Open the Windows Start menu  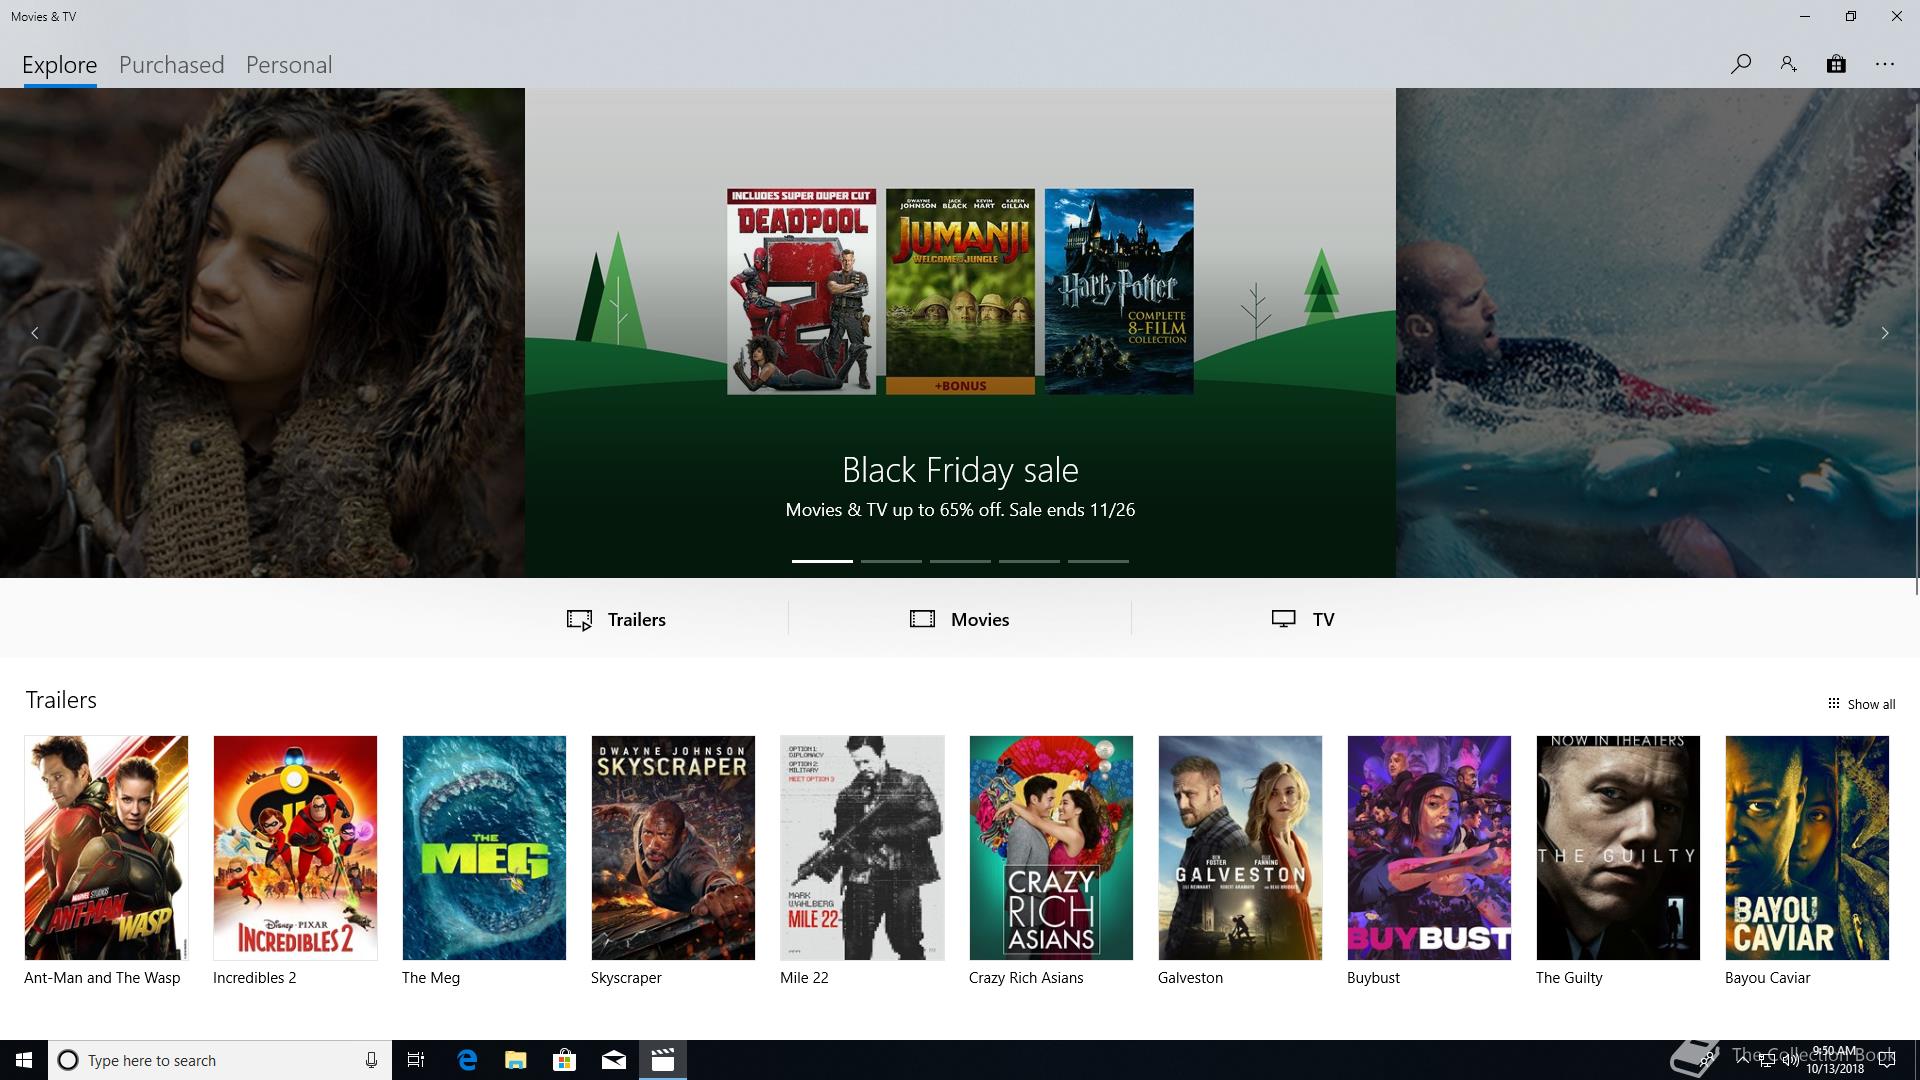pyautogui.click(x=24, y=1060)
